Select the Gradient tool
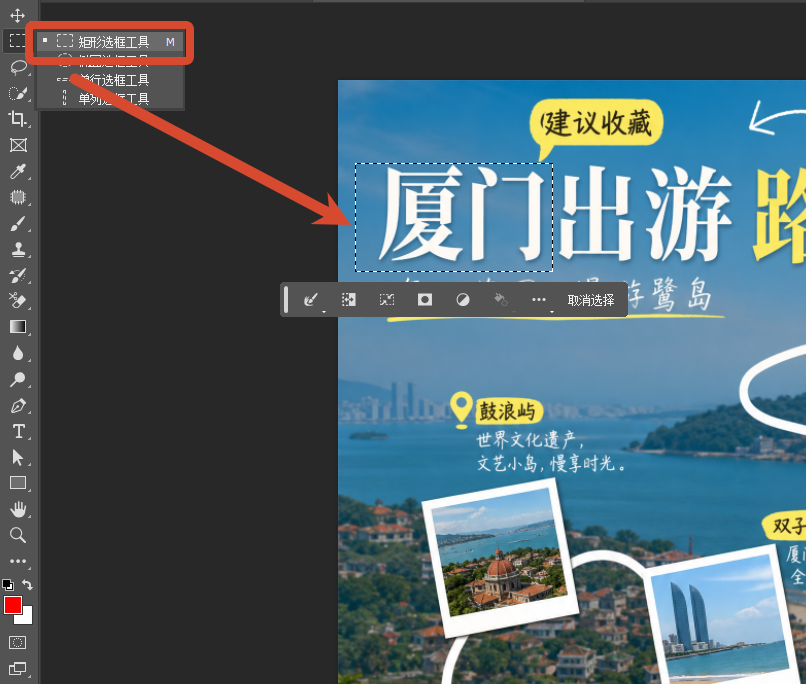This screenshot has width=806, height=684. 18,327
